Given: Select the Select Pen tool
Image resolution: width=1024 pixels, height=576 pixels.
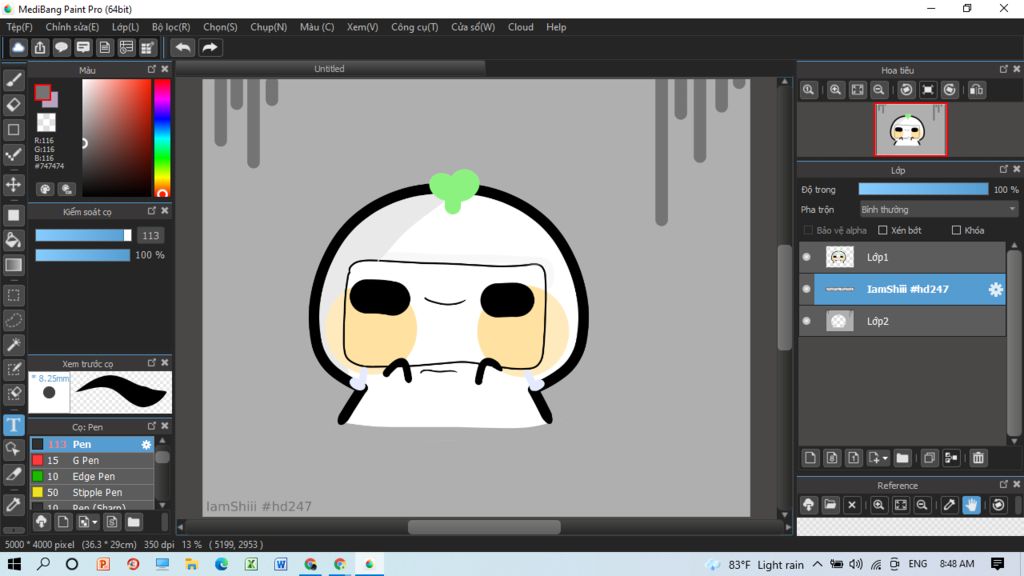Looking at the screenshot, I should (x=13, y=370).
